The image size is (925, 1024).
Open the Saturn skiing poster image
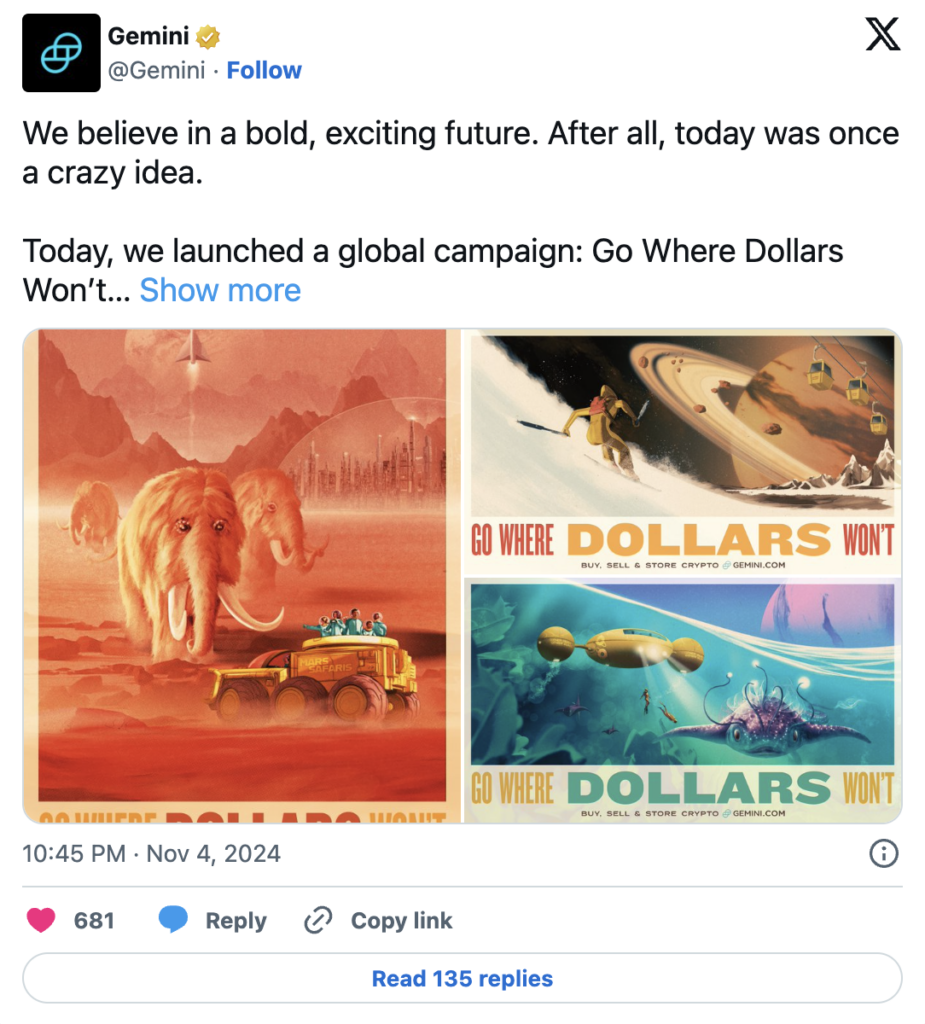coord(683,453)
